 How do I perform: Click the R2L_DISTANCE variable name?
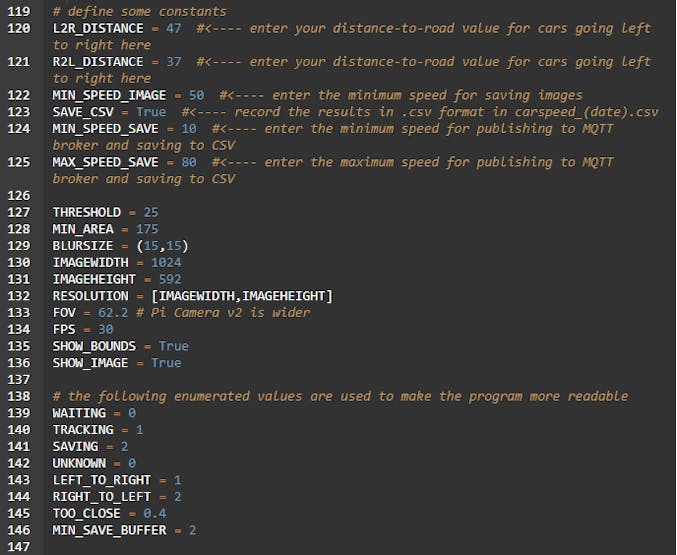pos(98,62)
